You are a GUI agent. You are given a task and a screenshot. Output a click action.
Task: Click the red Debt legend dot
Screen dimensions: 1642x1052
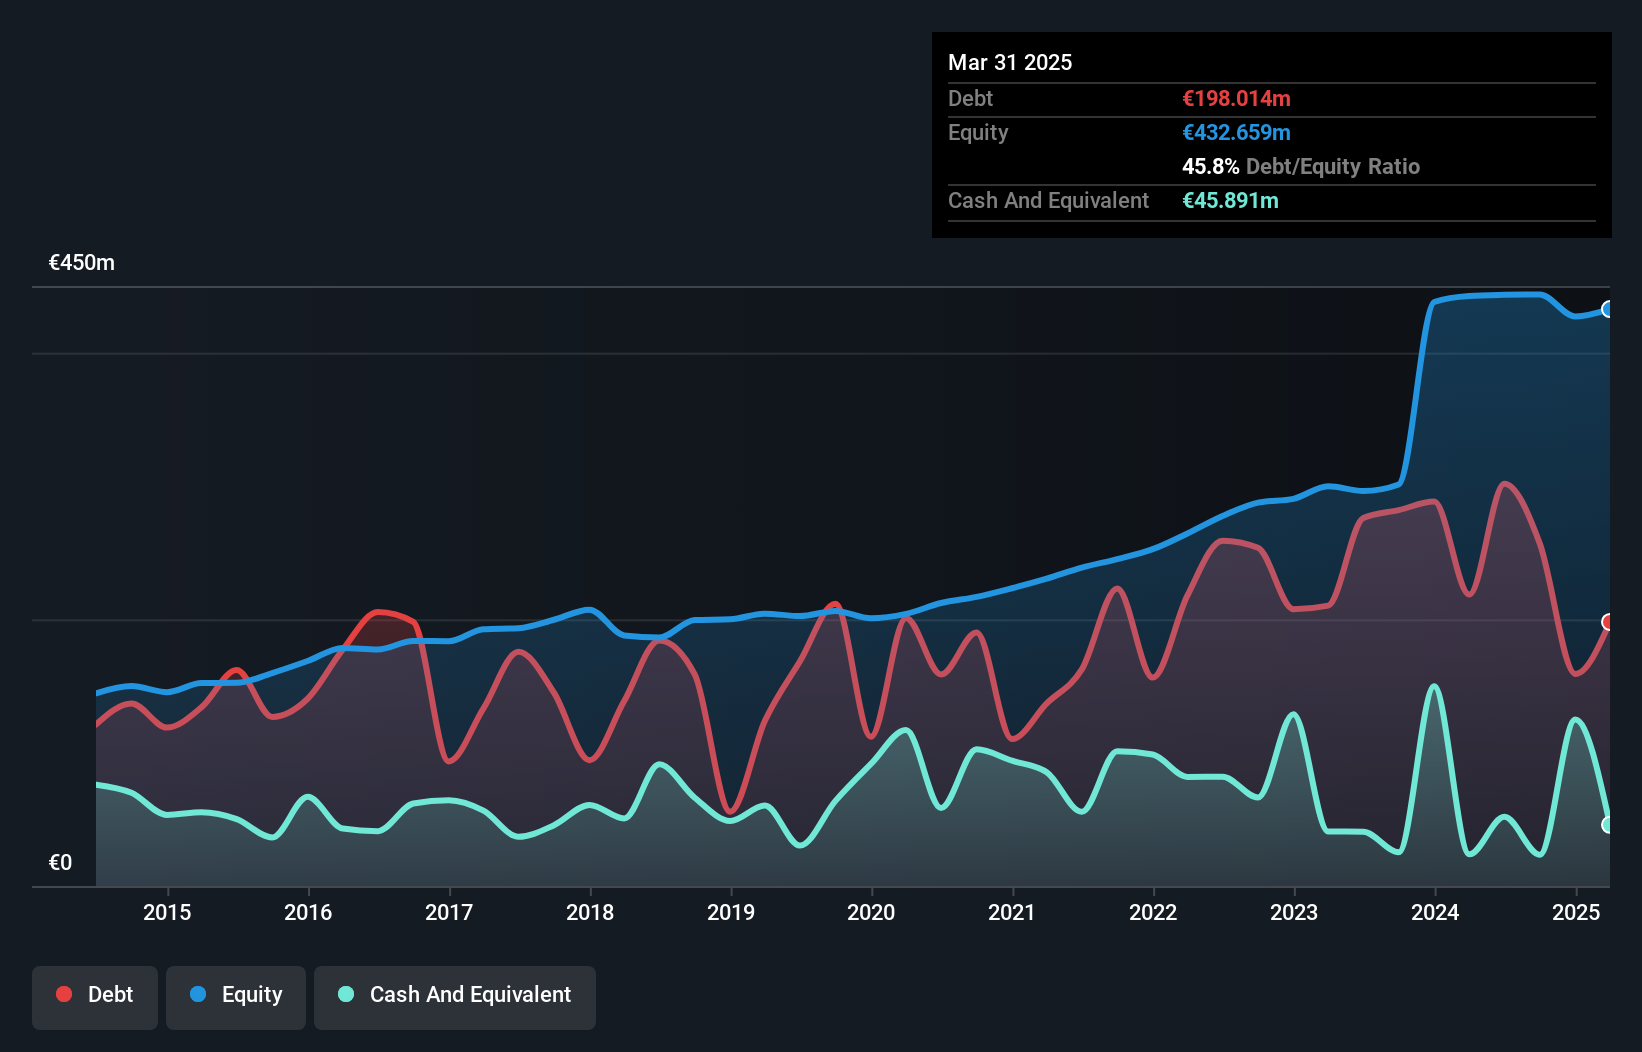pyautogui.click(x=64, y=994)
